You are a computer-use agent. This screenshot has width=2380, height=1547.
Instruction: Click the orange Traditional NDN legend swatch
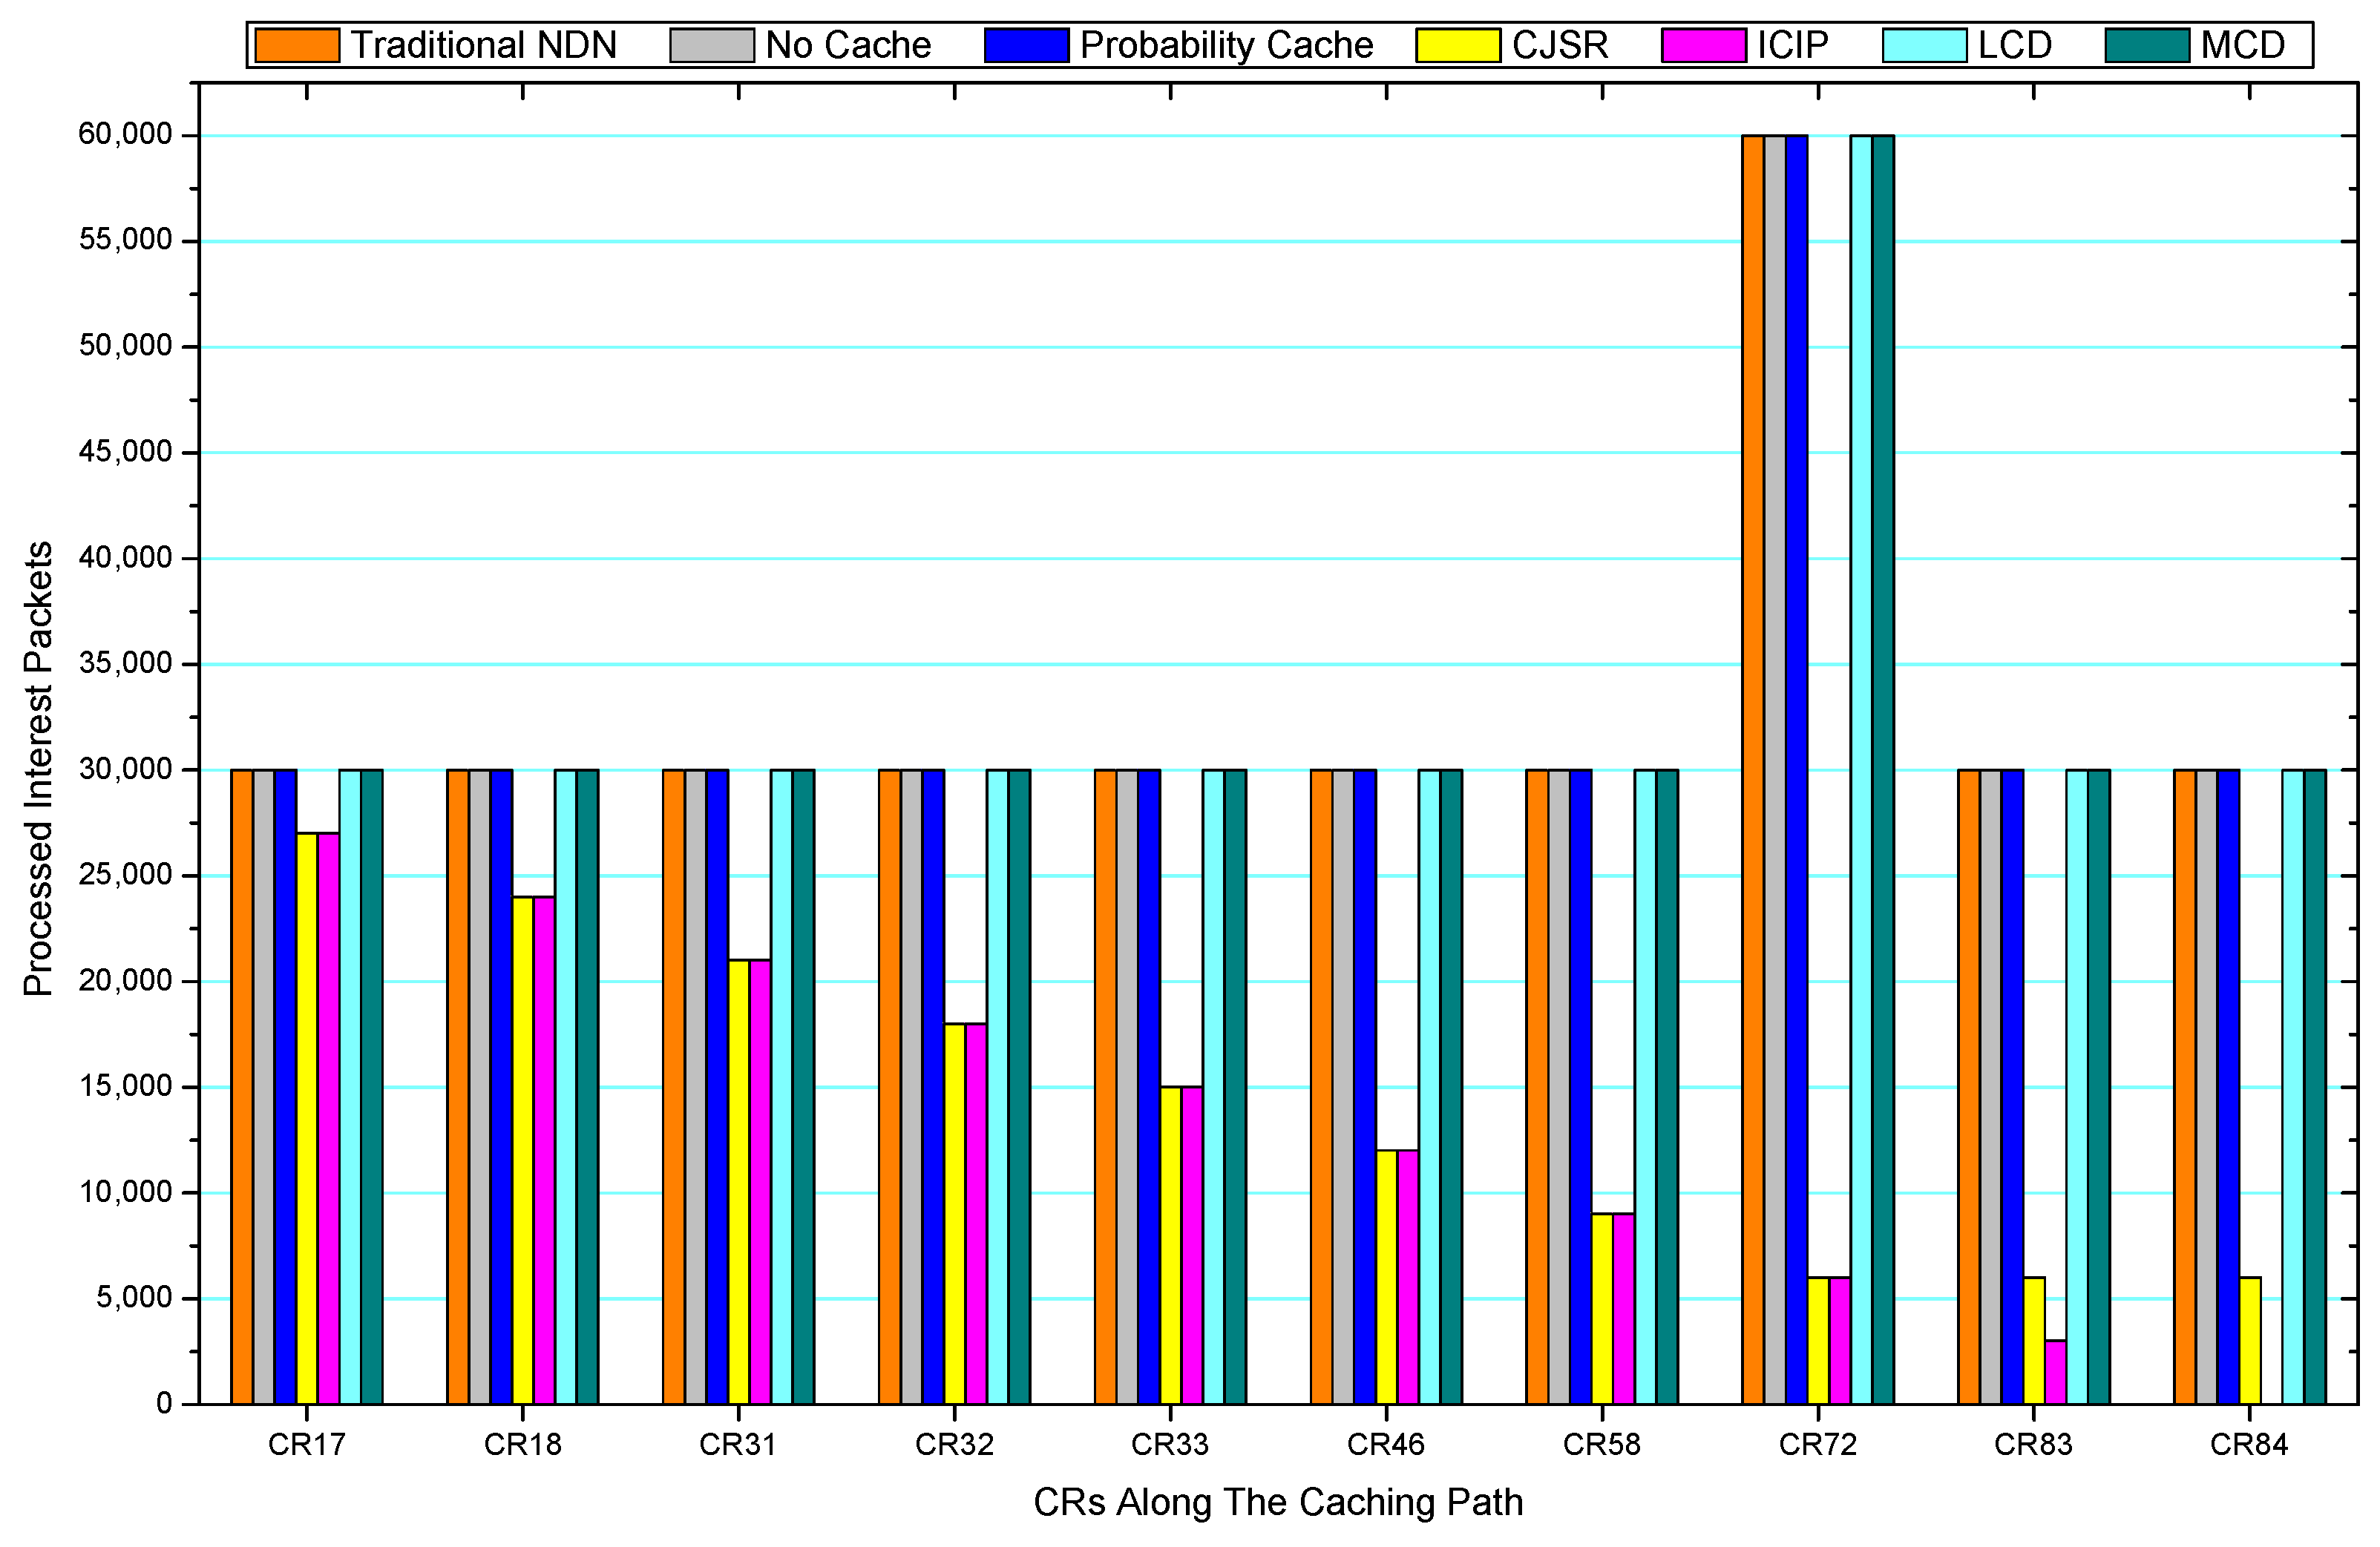pyautogui.click(x=297, y=46)
